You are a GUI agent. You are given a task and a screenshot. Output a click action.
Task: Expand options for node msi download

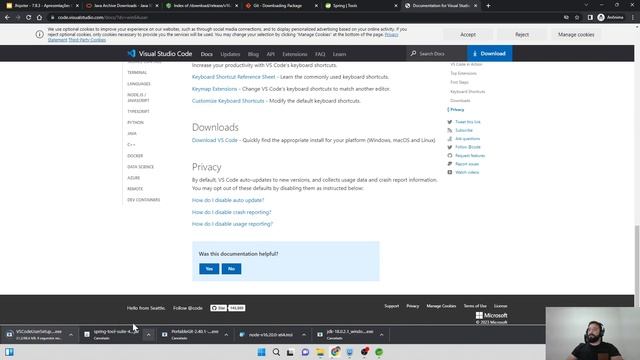304,335
